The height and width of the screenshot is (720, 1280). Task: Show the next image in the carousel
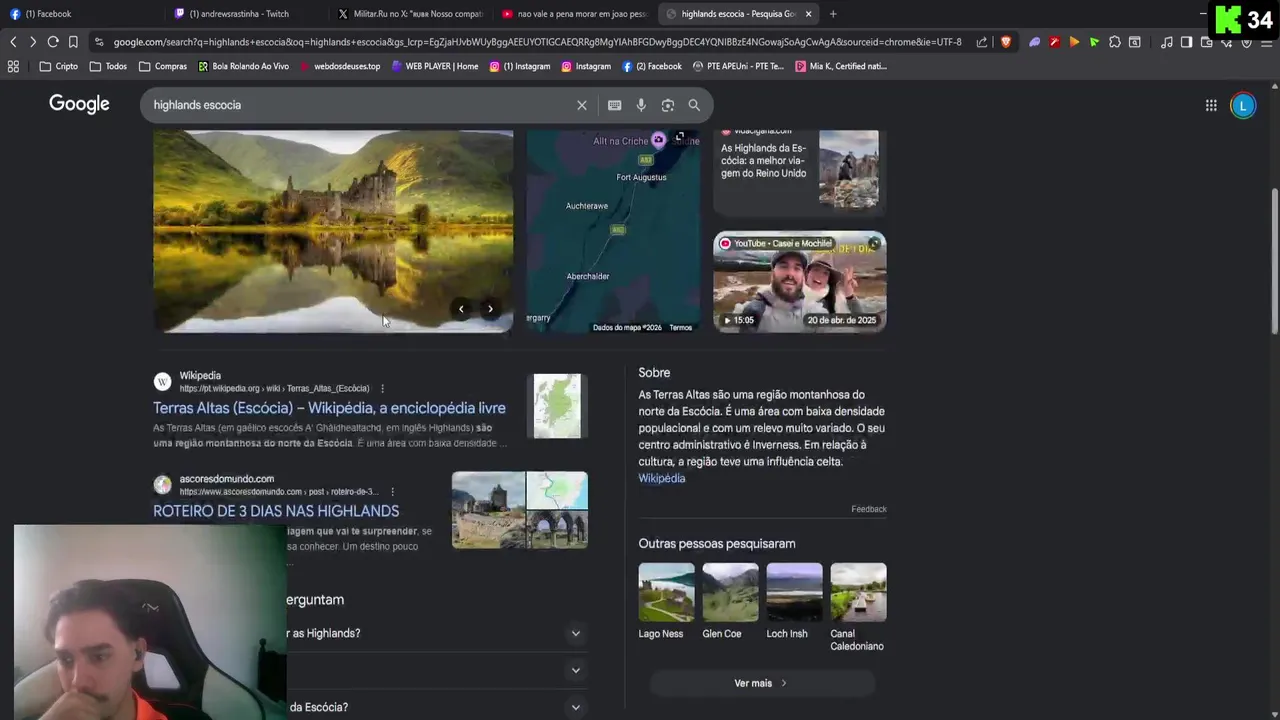(x=490, y=309)
